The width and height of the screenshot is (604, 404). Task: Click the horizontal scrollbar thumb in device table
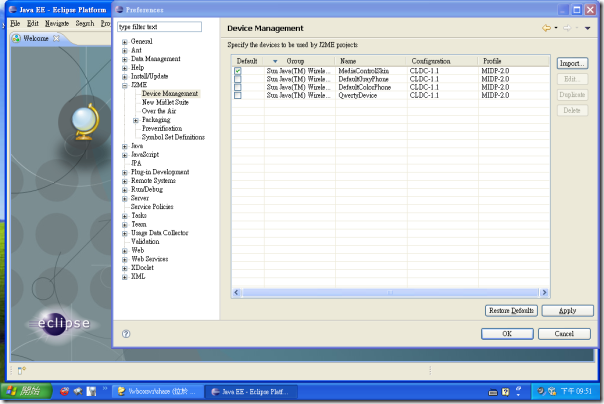click(390, 293)
